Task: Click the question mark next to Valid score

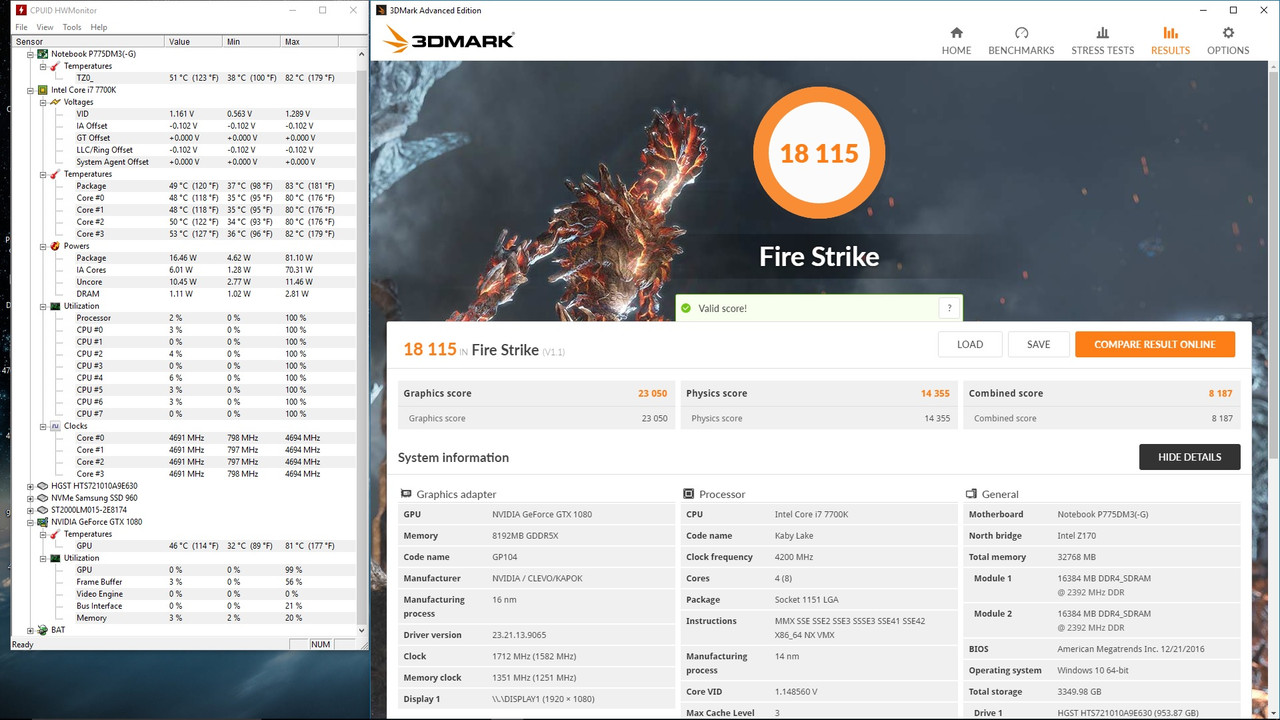Action: [949, 308]
